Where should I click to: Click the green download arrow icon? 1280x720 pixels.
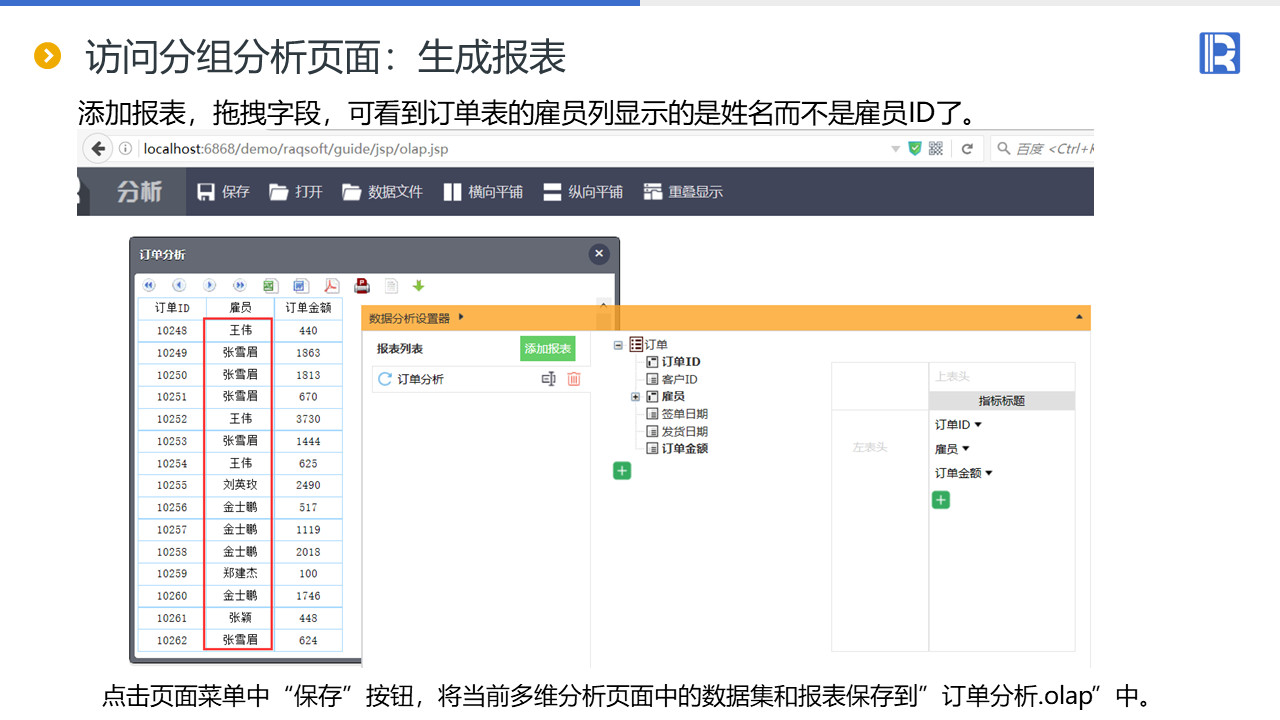pos(419,286)
